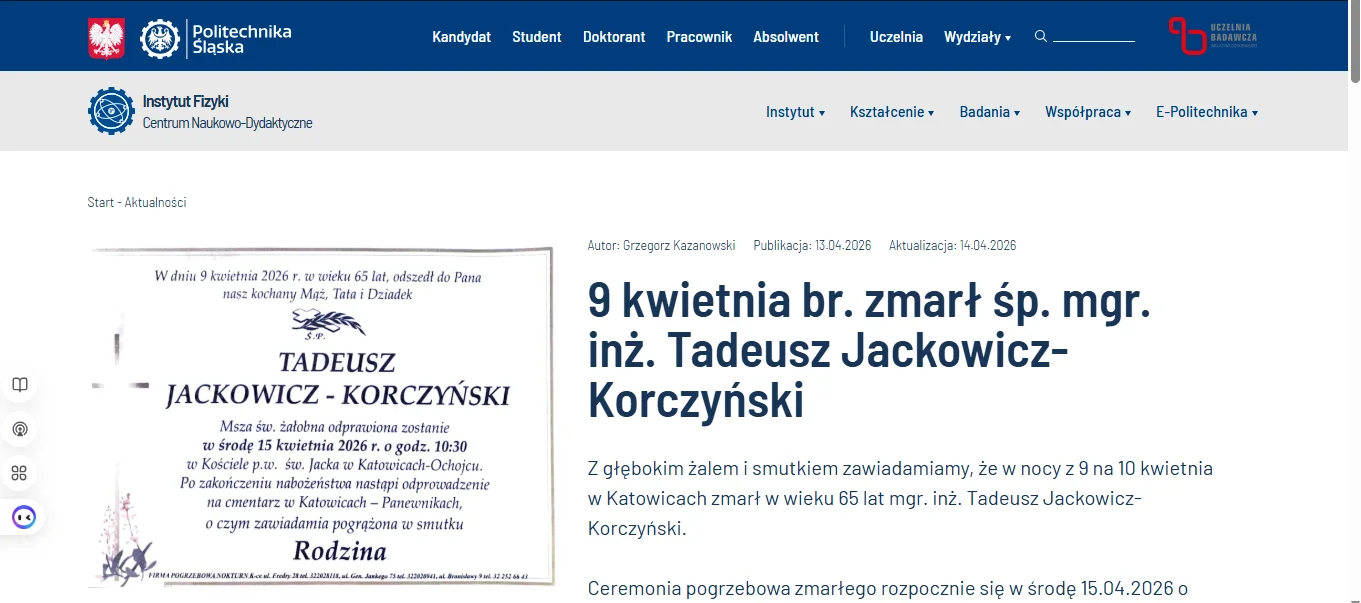The height and width of the screenshot is (603, 1361).
Task: Click the Aktualności breadcrumb link
Action: coord(156,202)
